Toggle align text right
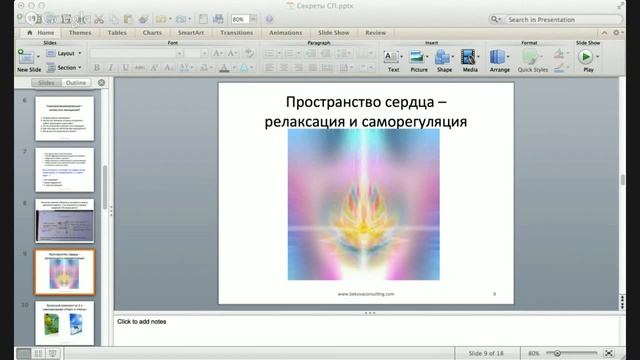The image size is (640, 360). coord(298,68)
